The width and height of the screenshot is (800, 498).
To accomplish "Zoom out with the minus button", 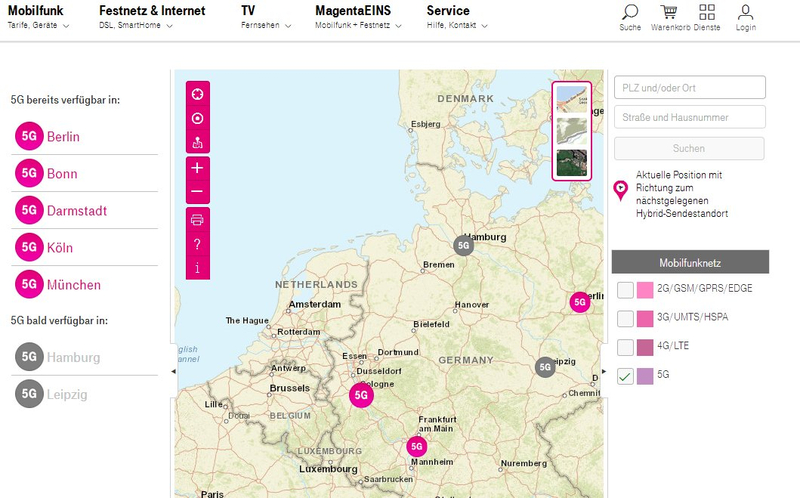I will 197,192.
